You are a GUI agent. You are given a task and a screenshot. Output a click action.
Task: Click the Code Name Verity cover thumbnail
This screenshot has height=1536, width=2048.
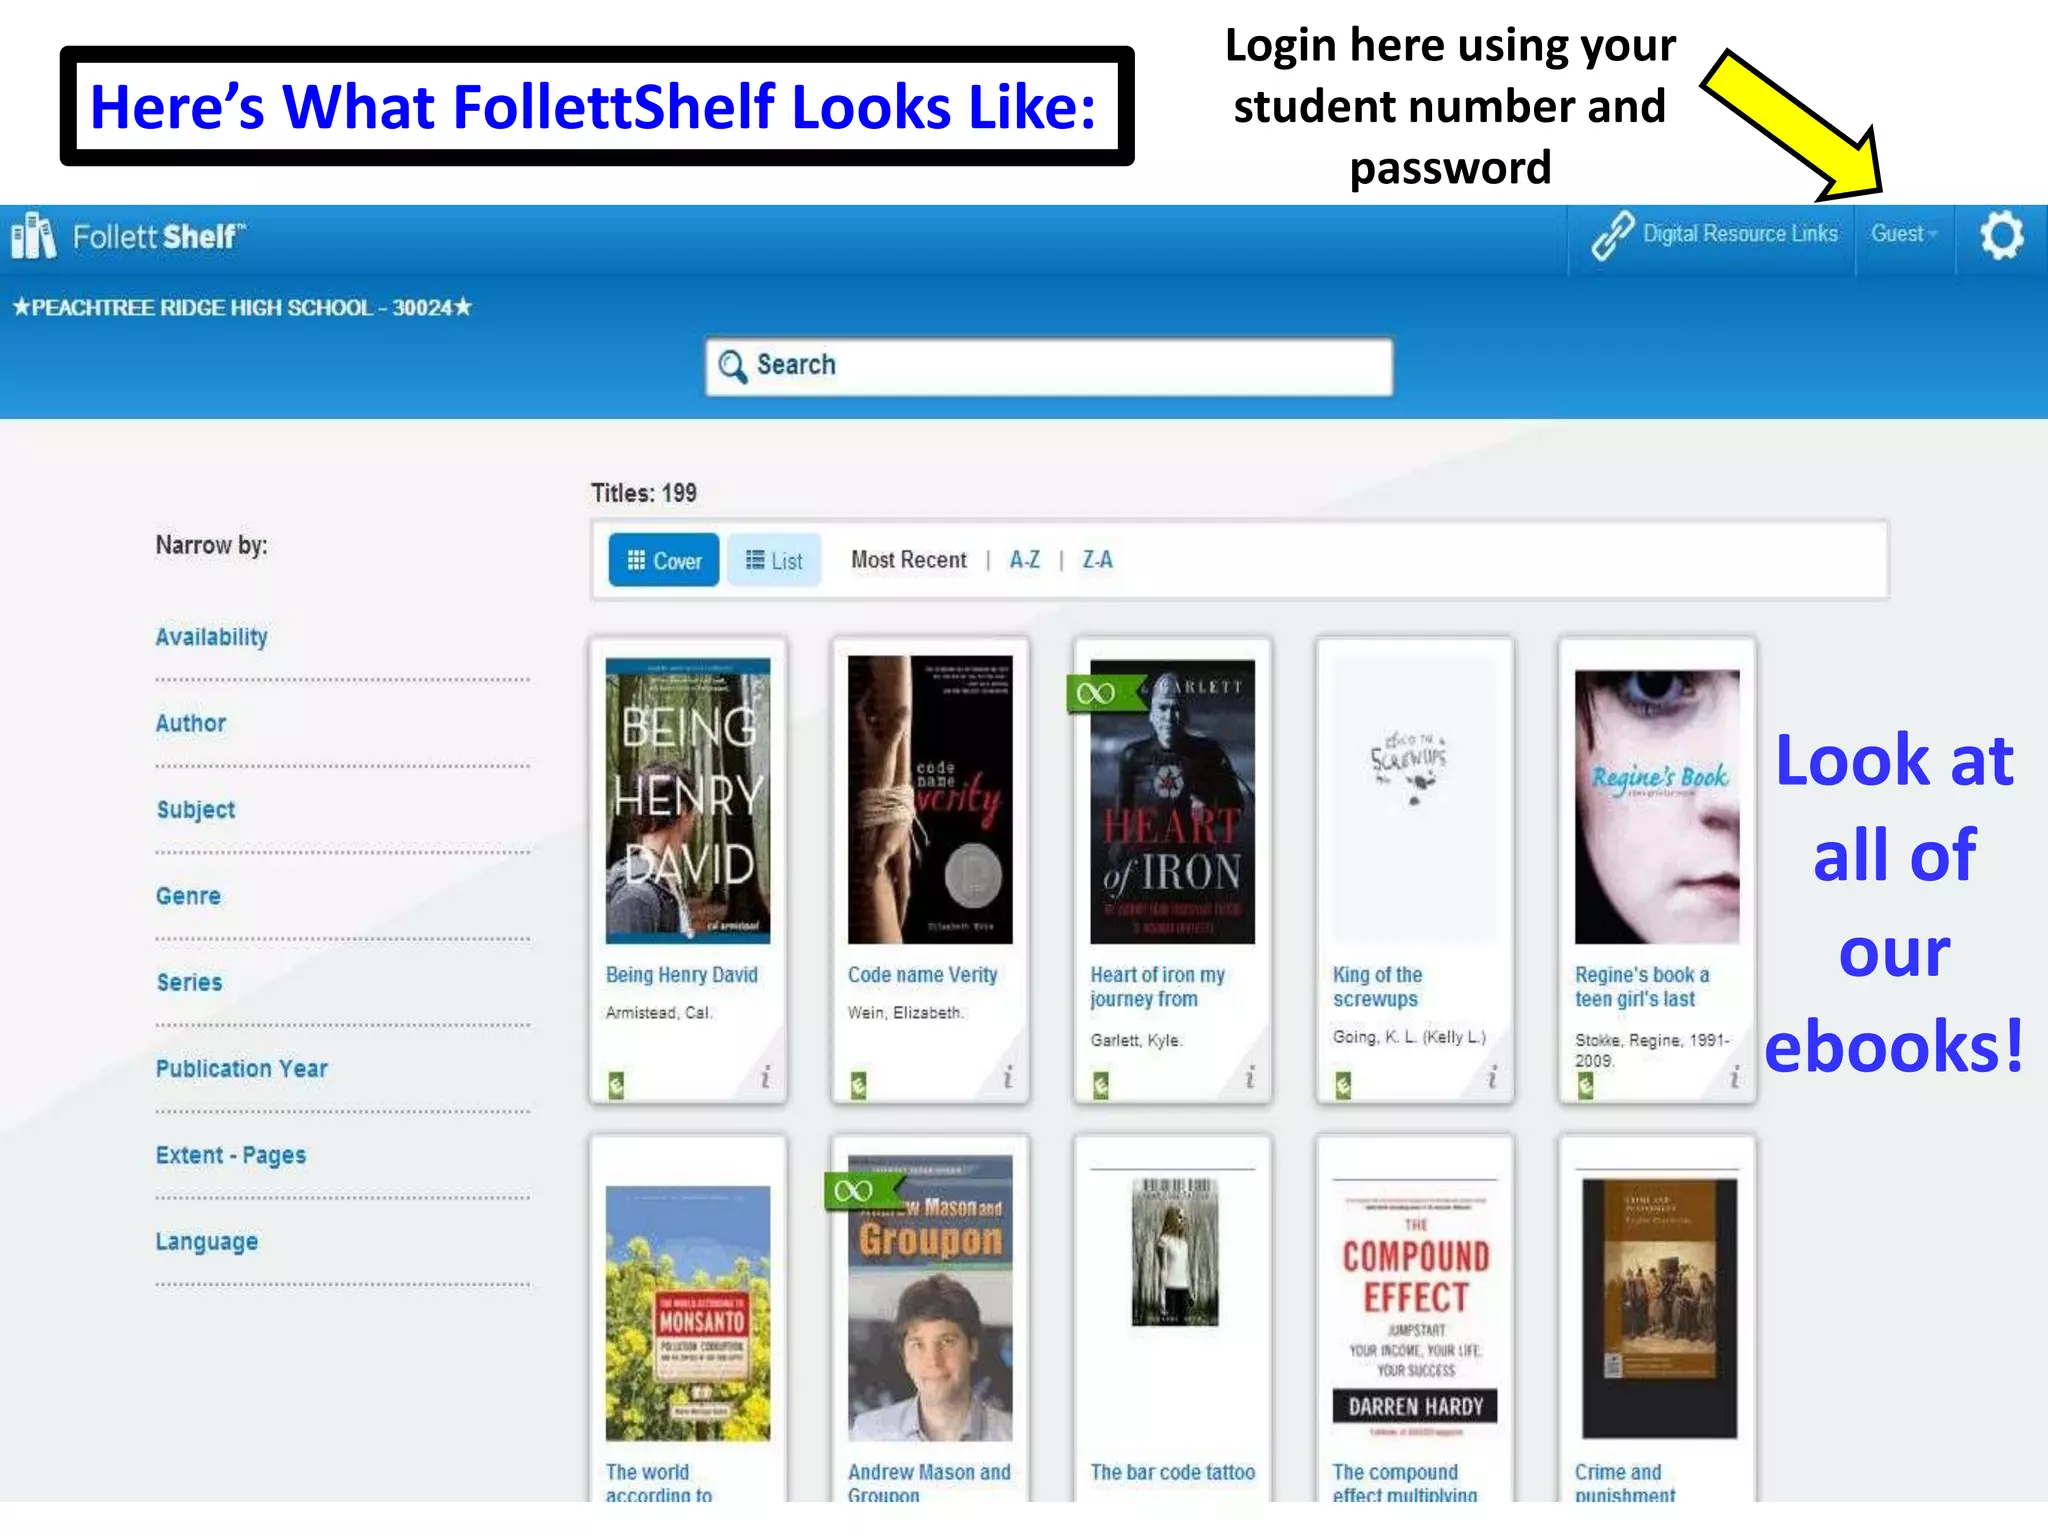tap(930, 800)
